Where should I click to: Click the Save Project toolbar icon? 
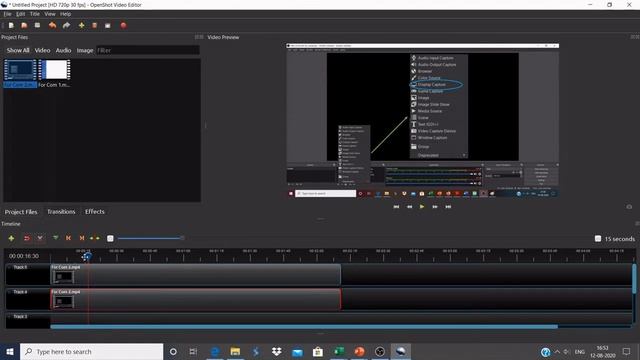click(x=38, y=25)
